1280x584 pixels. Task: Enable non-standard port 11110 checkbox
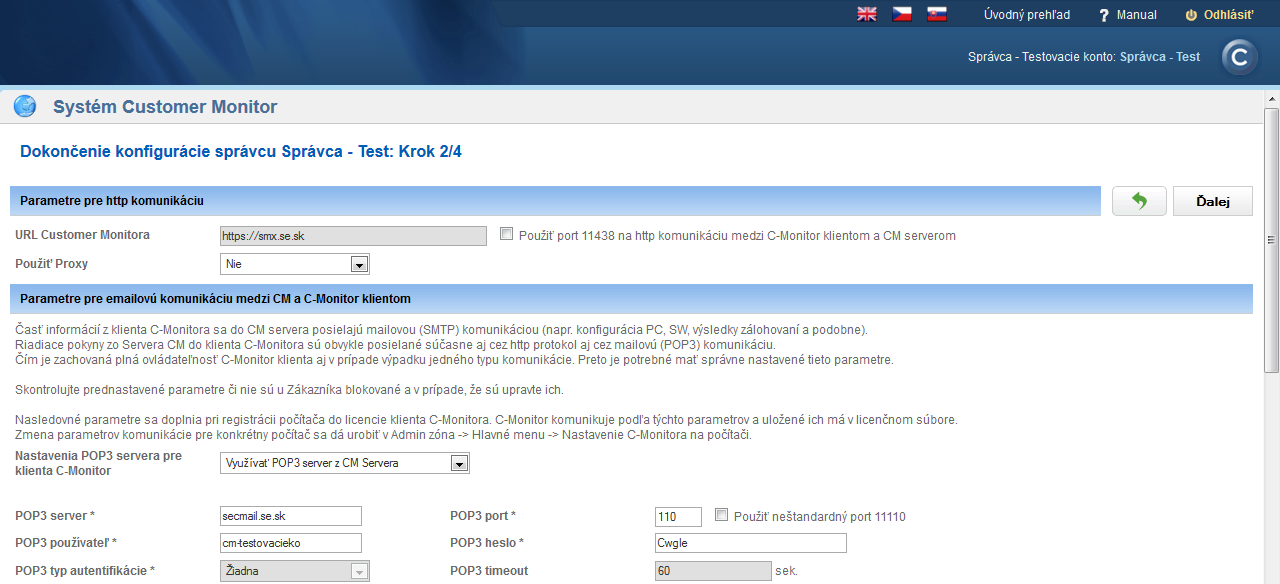722,515
